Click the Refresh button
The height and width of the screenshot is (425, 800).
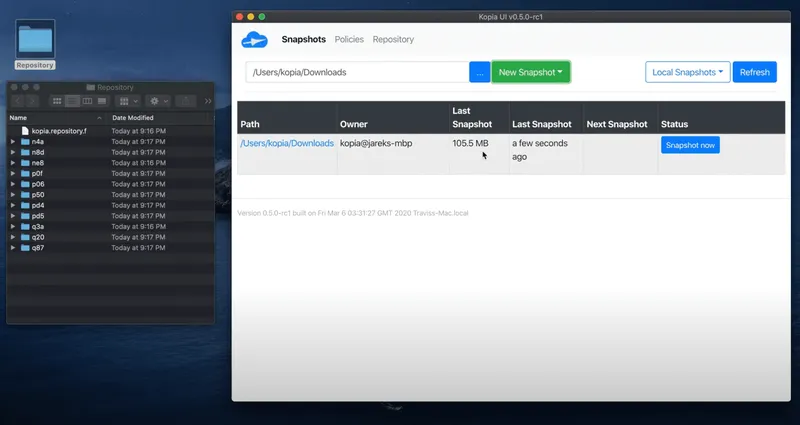(755, 72)
